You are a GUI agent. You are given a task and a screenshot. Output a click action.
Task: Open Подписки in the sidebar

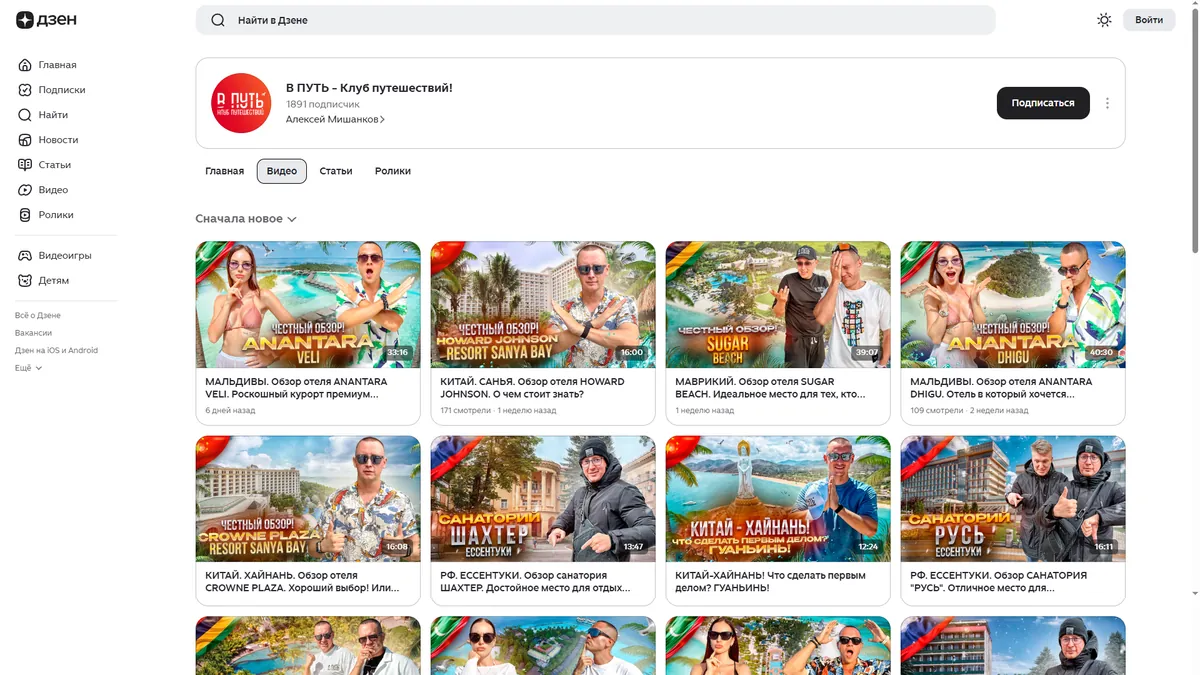52,90
